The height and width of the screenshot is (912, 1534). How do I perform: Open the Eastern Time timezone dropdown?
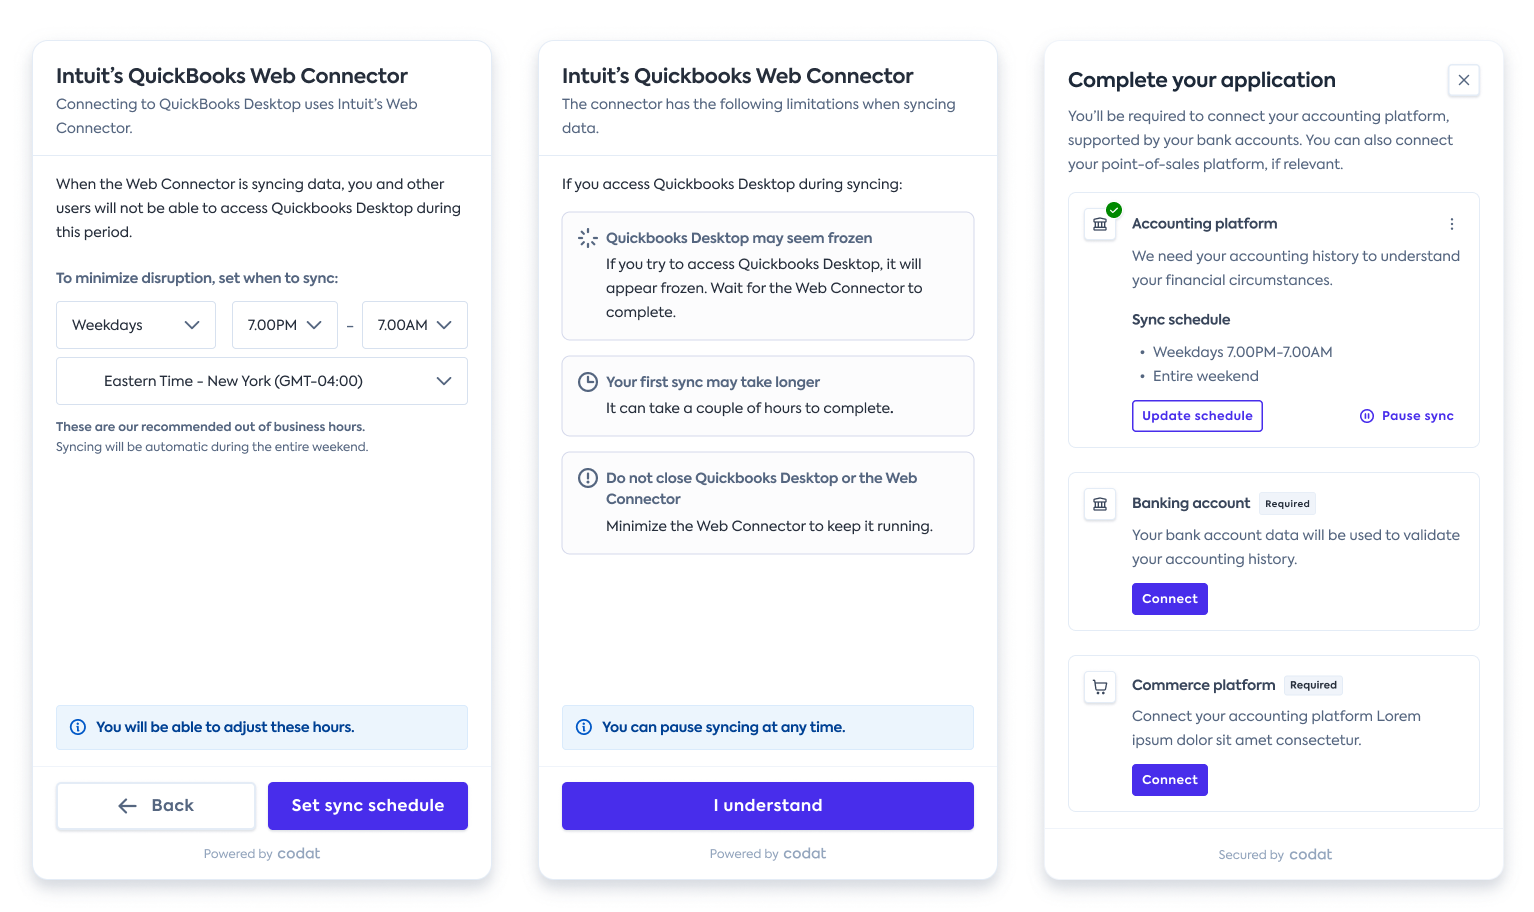coord(261,381)
